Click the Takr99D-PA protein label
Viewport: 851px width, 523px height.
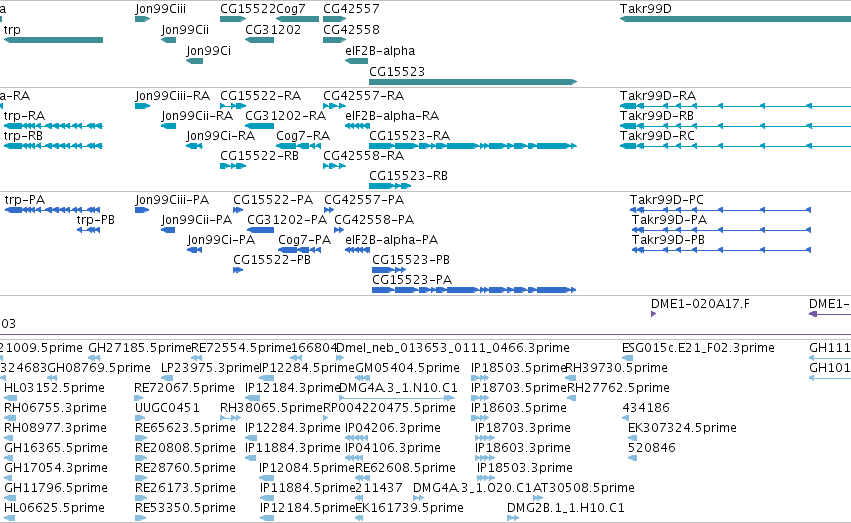point(669,220)
